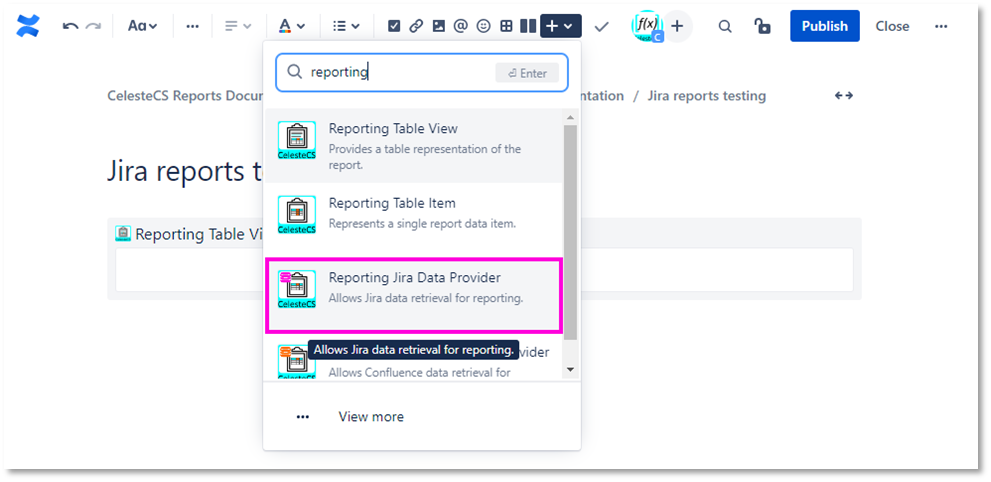This screenshot has height=482, width=991.
Task: Open page restrictions lock icon
Action: [762, 26]
